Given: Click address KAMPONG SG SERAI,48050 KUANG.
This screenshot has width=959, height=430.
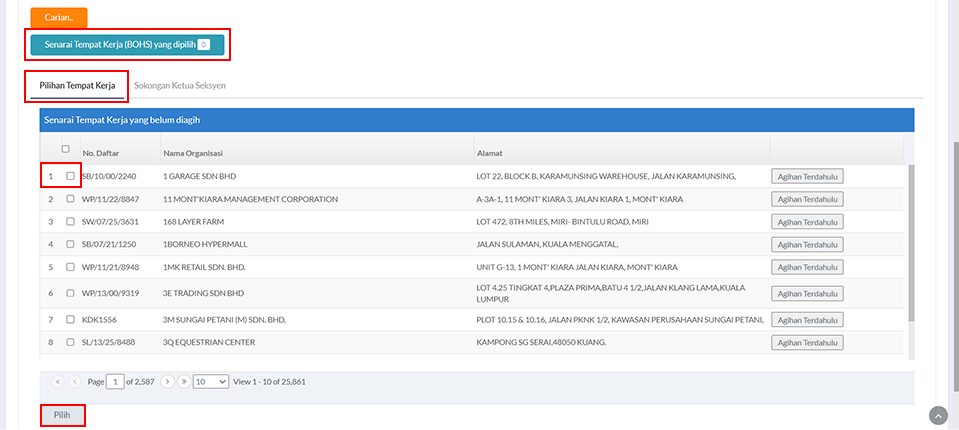Looking at the screenshot, I should pos(541,342).
